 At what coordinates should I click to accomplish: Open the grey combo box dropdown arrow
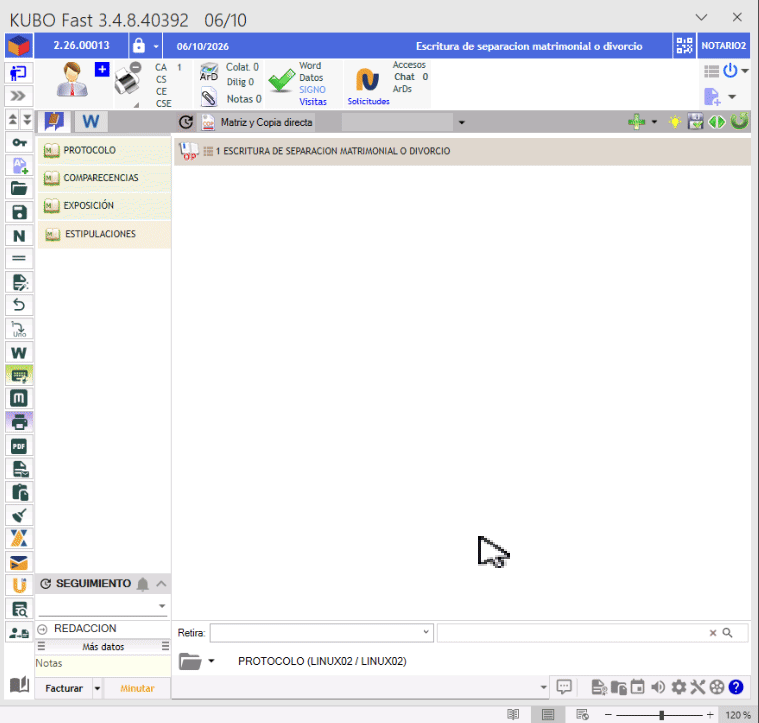[x=461, y=122]
